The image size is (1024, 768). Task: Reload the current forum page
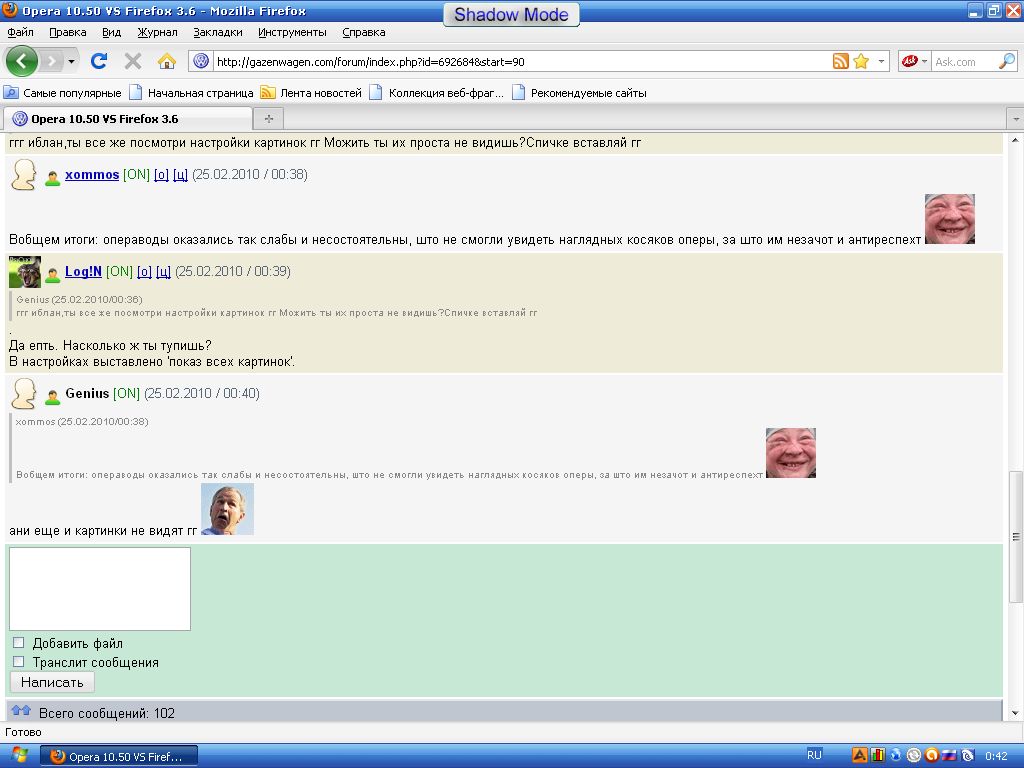(x=99, y=61)
